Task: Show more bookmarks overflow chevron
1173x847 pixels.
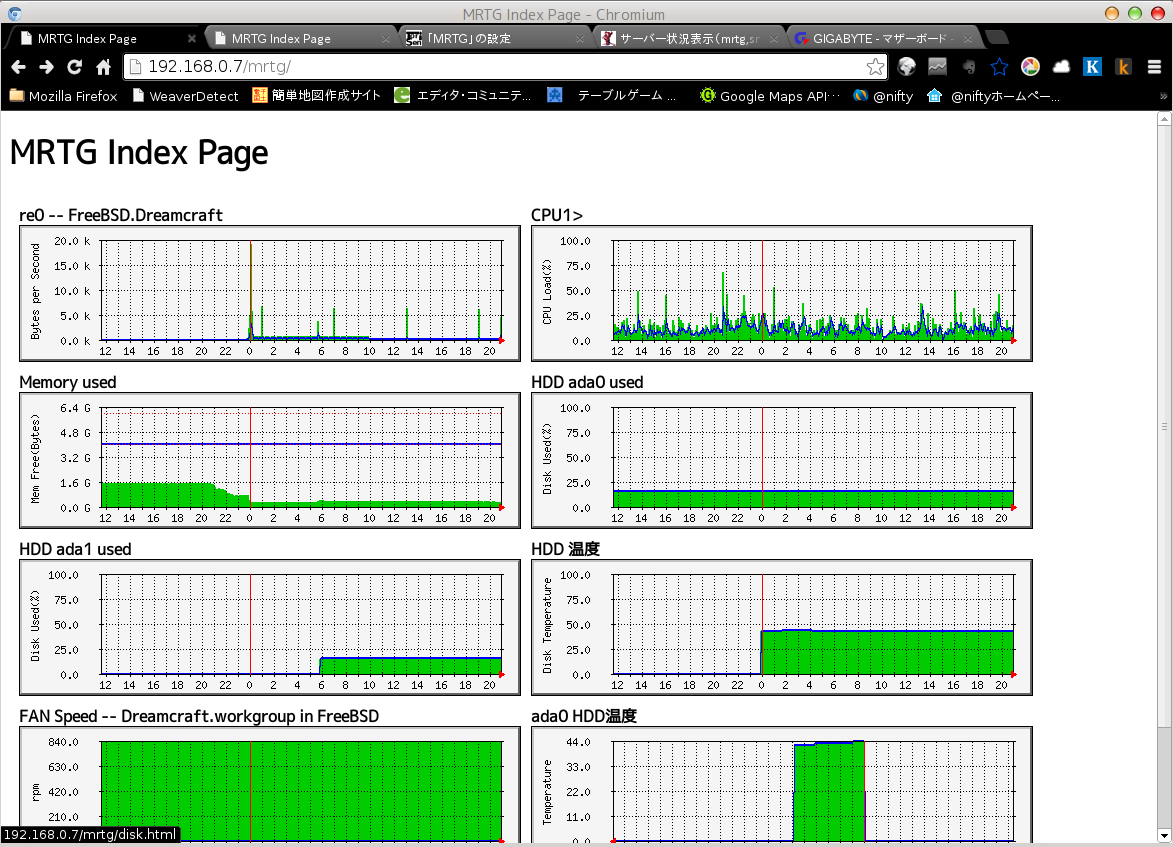Action: pyautogui.click(x=1163, y=96)
